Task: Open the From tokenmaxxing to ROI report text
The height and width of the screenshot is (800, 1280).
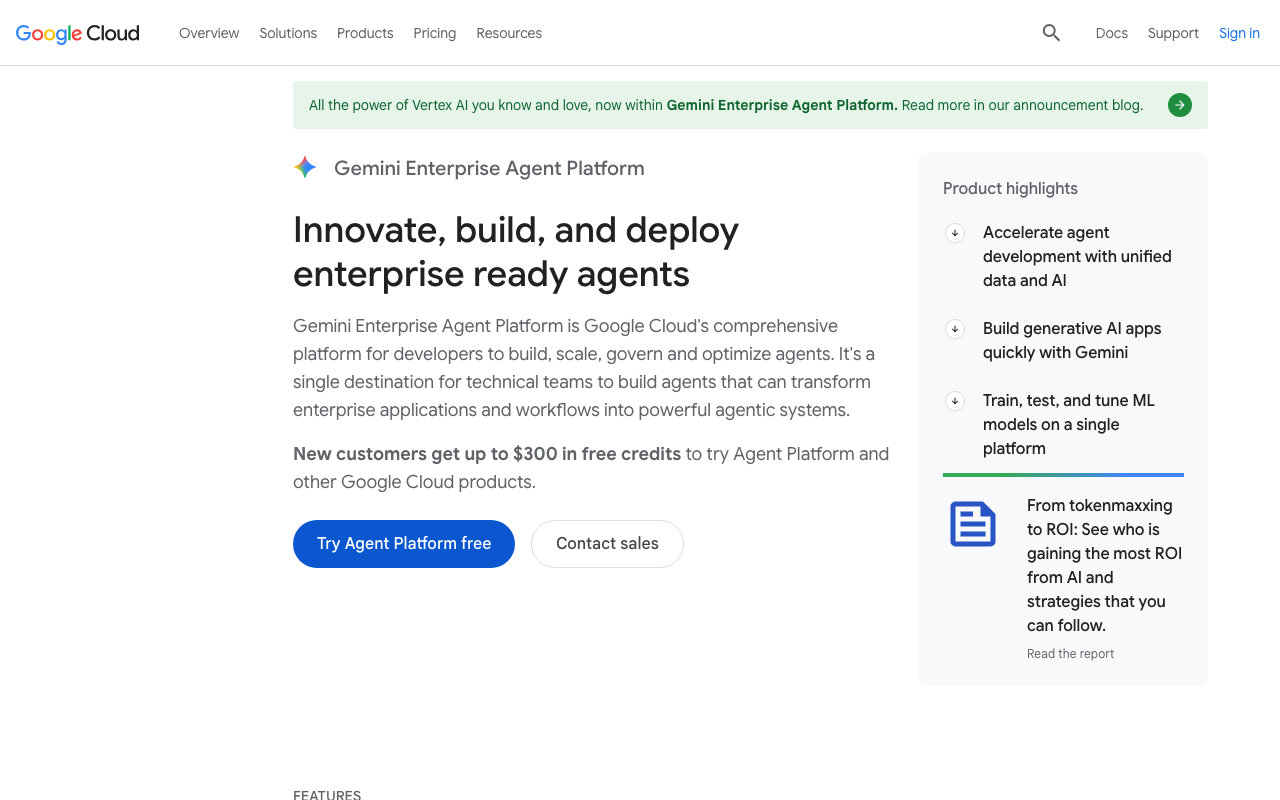Action: 1105,566
